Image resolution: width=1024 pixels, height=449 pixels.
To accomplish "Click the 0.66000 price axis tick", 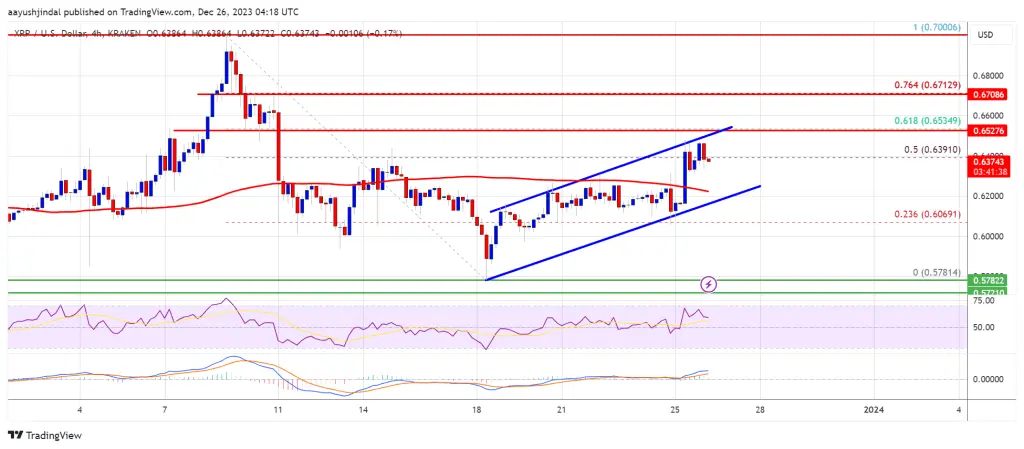I will coord(987,116).
